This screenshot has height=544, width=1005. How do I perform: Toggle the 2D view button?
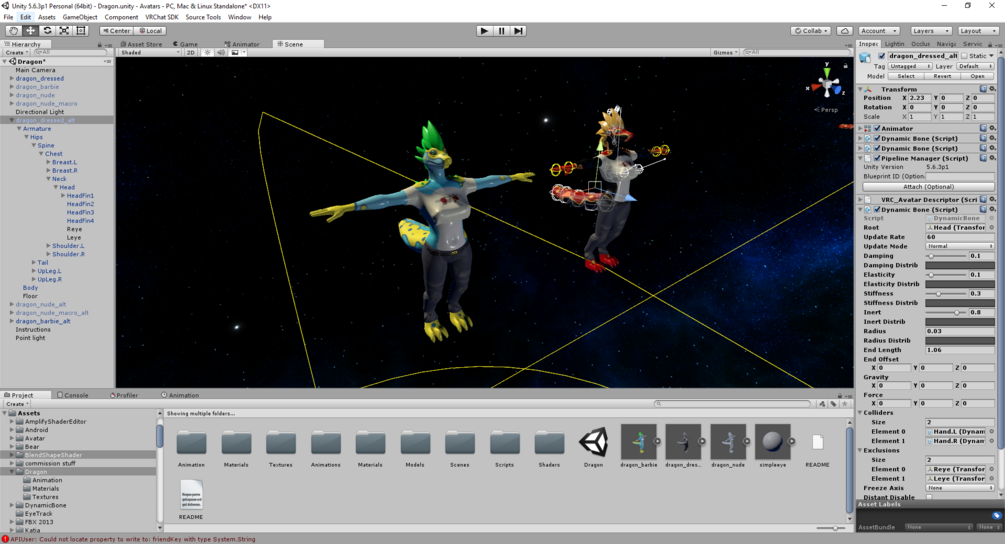[x=190, y=53]
